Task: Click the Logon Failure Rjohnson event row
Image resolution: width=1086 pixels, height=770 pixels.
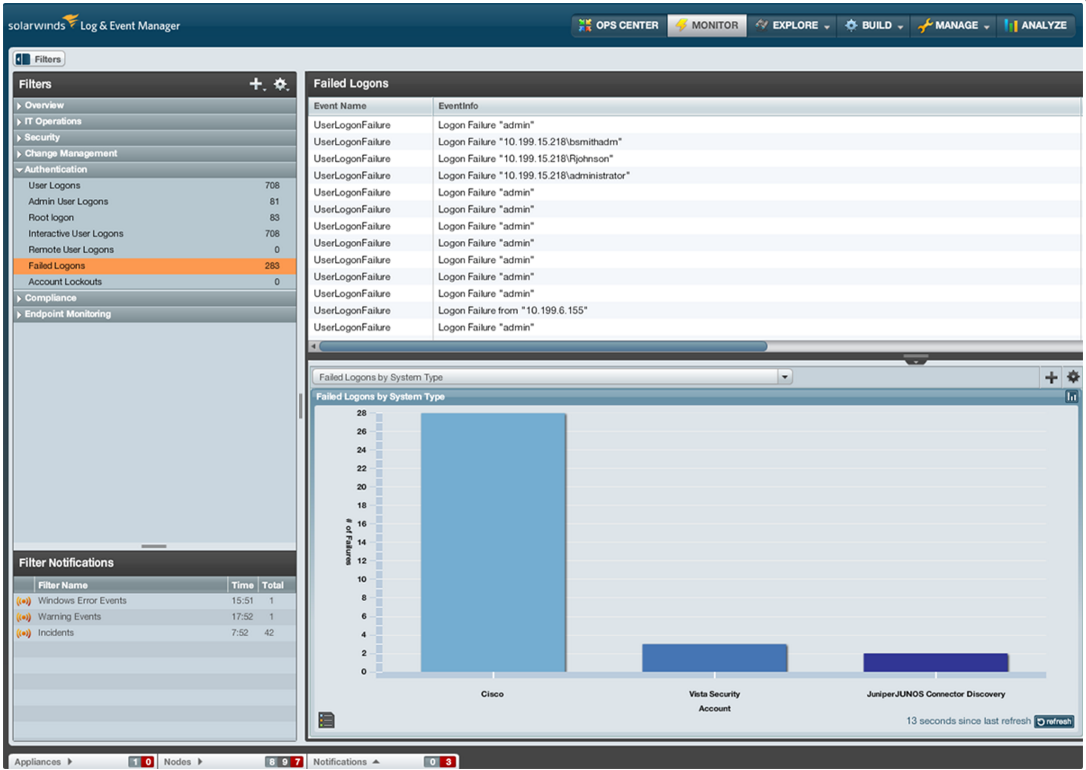Action: (695, 159)
